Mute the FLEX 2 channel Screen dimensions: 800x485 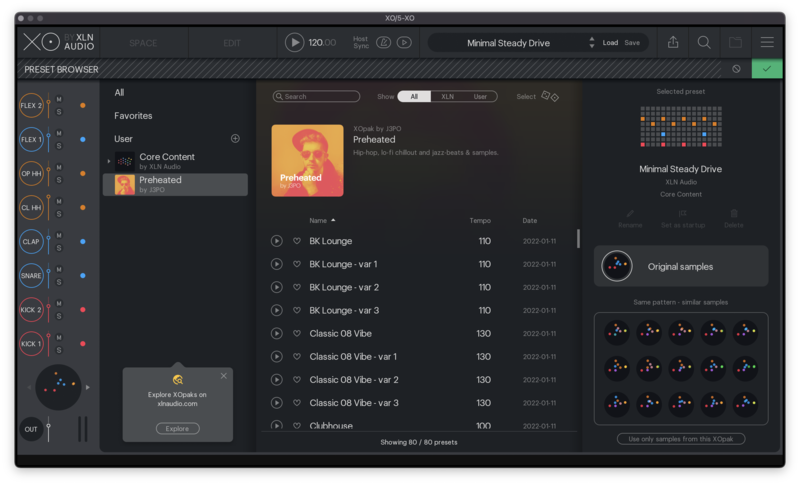(59, 99)
